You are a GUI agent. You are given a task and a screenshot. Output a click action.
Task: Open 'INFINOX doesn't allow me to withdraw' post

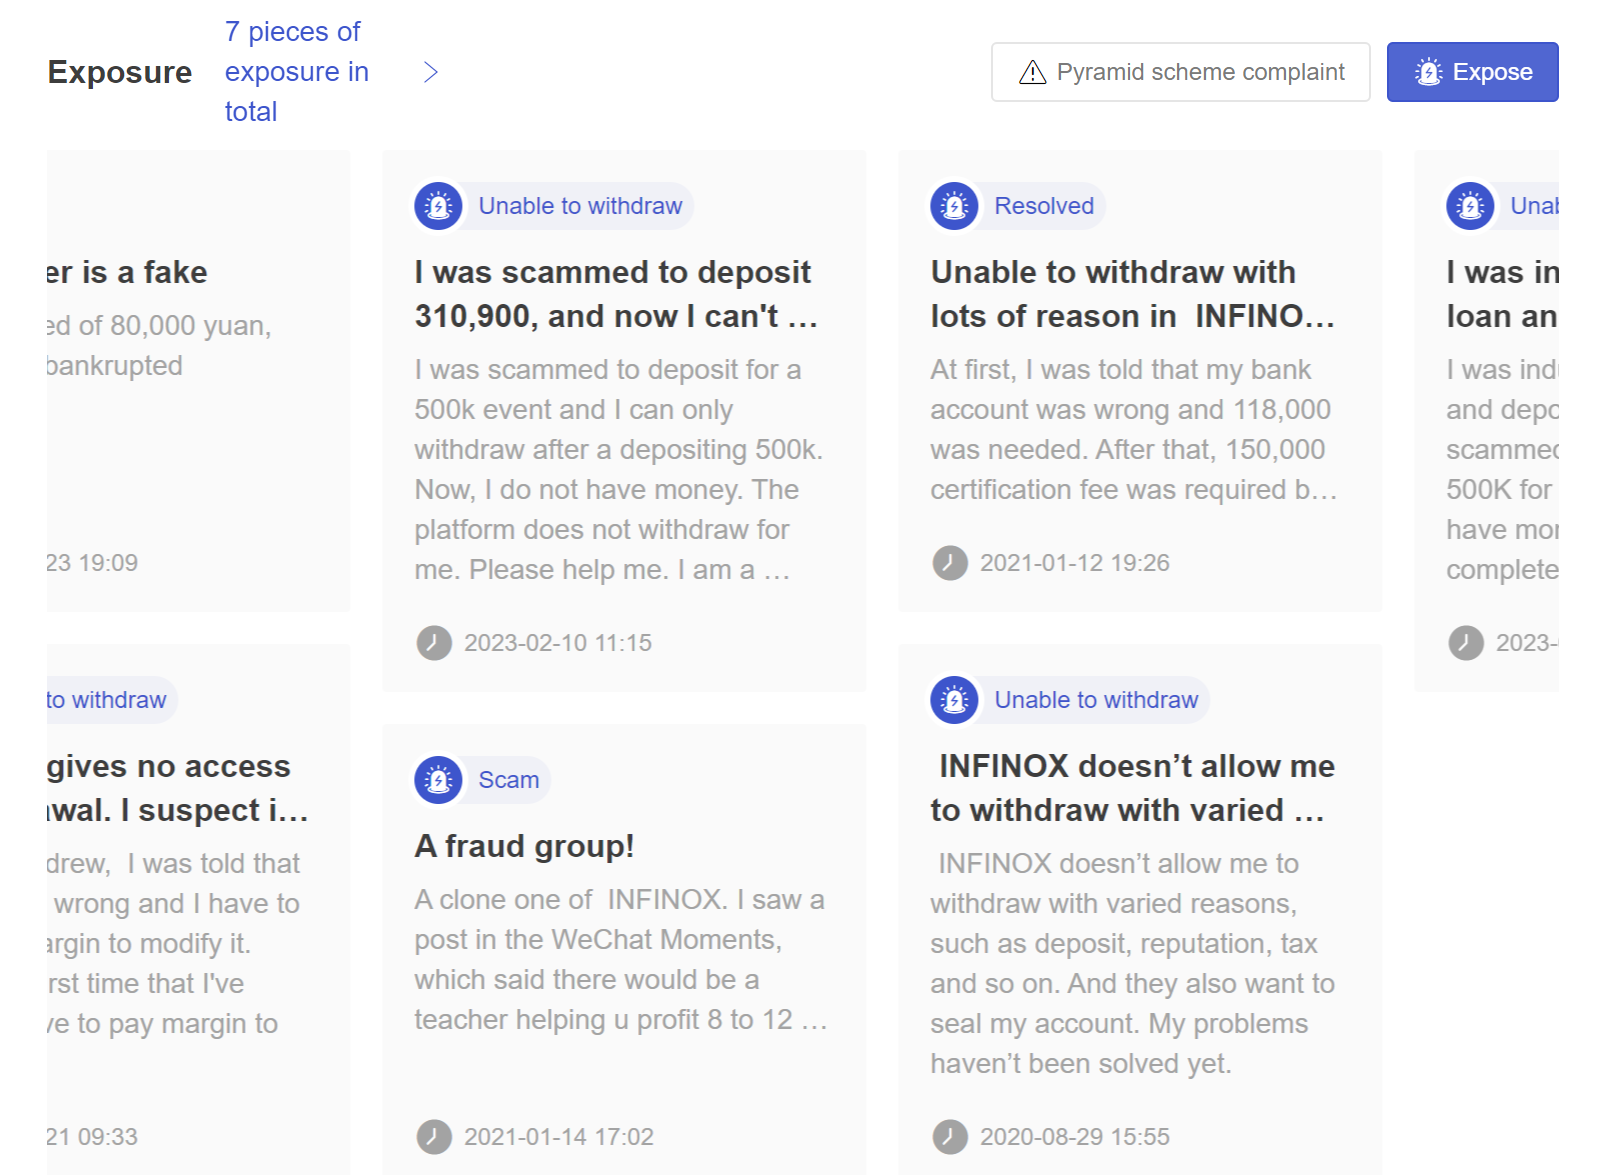coord(1133,788)
